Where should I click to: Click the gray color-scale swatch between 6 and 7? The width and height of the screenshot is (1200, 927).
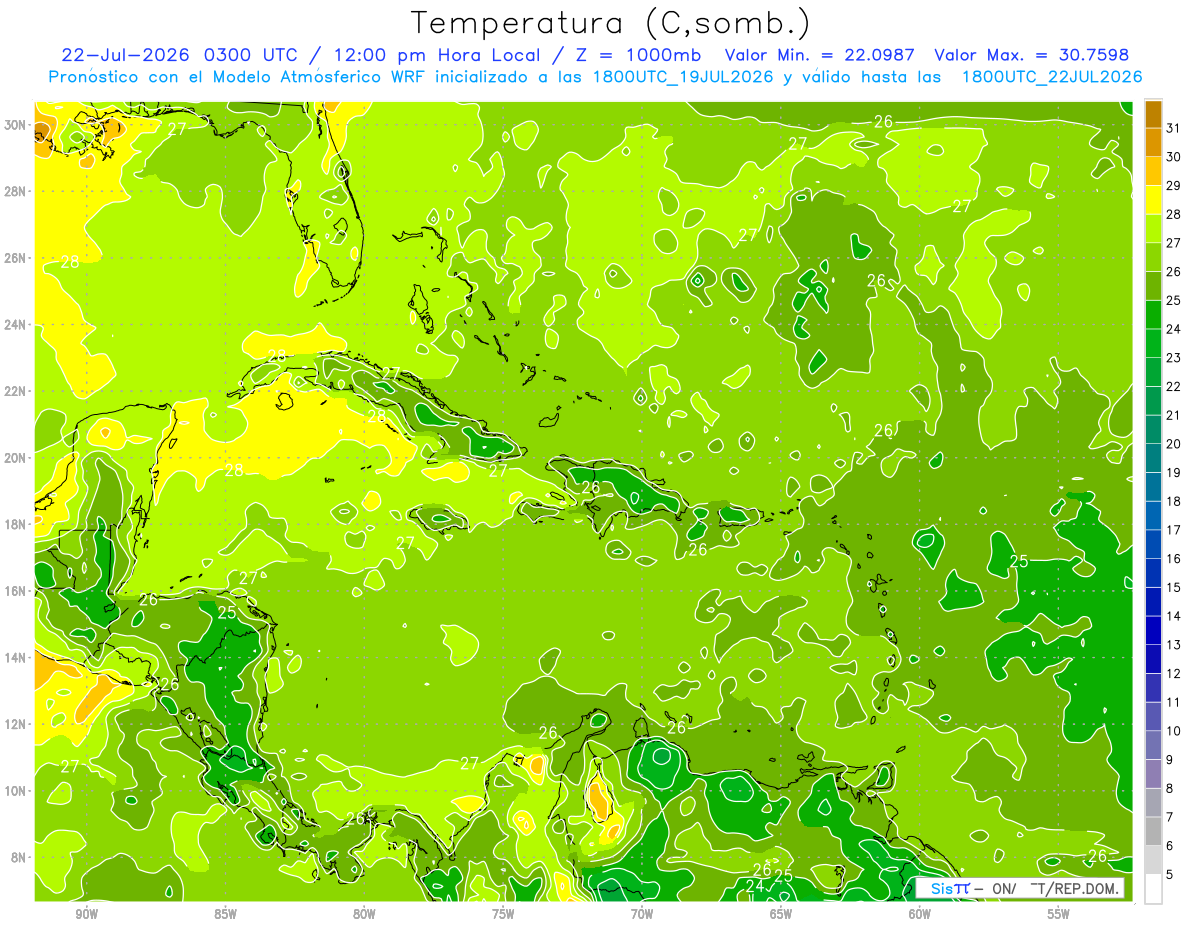point(1153,831)
